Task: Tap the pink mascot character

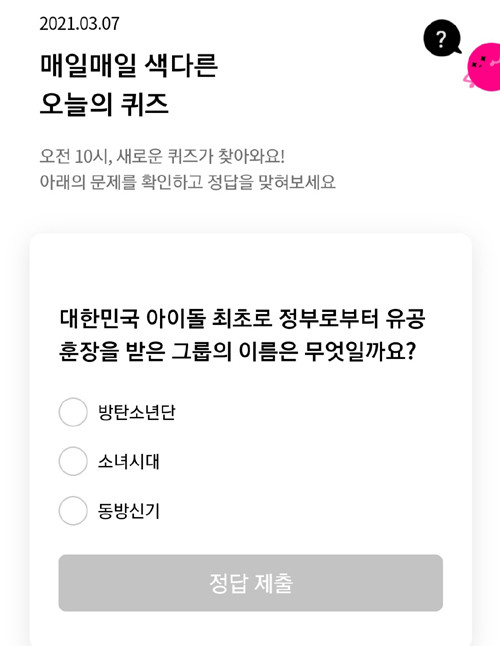Action: coord(483,67)
